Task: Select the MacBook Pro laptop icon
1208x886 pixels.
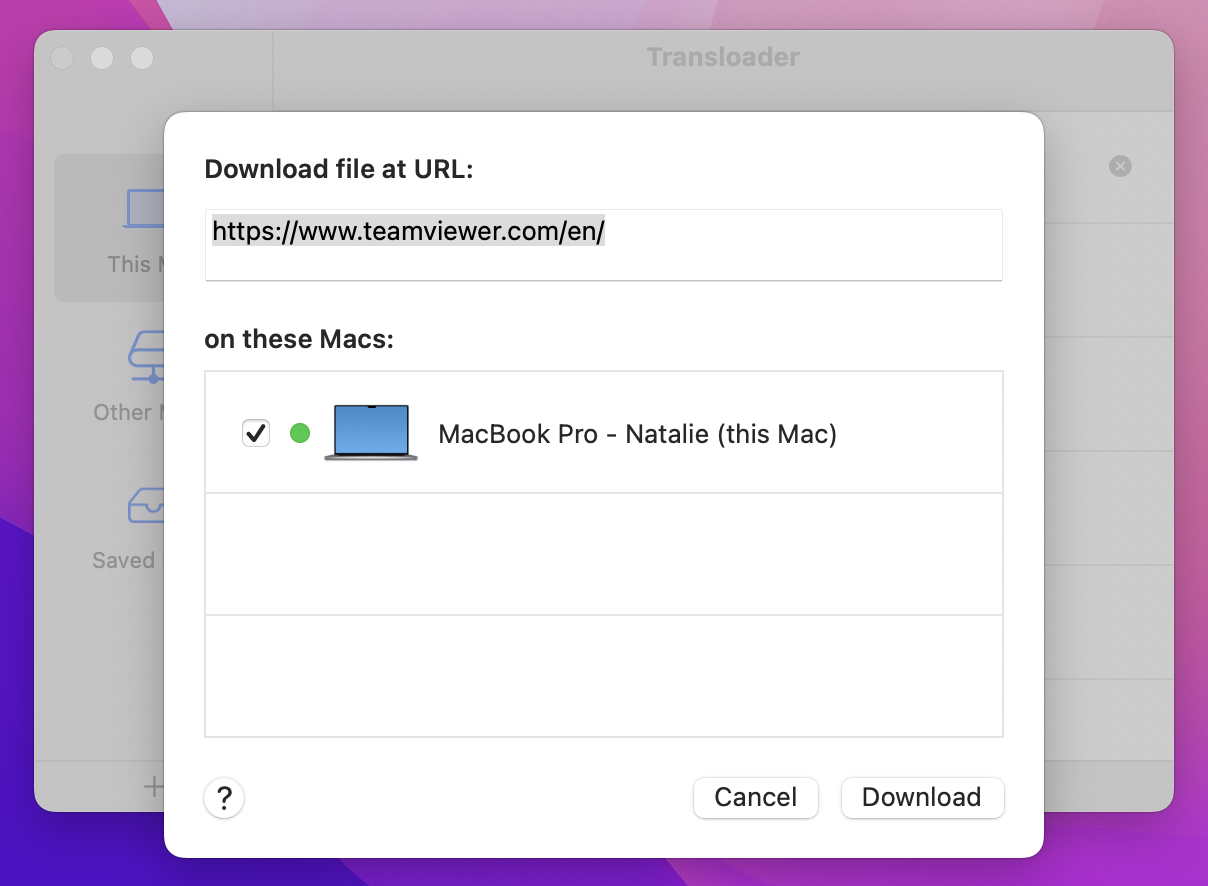Action: pos(371,433)
